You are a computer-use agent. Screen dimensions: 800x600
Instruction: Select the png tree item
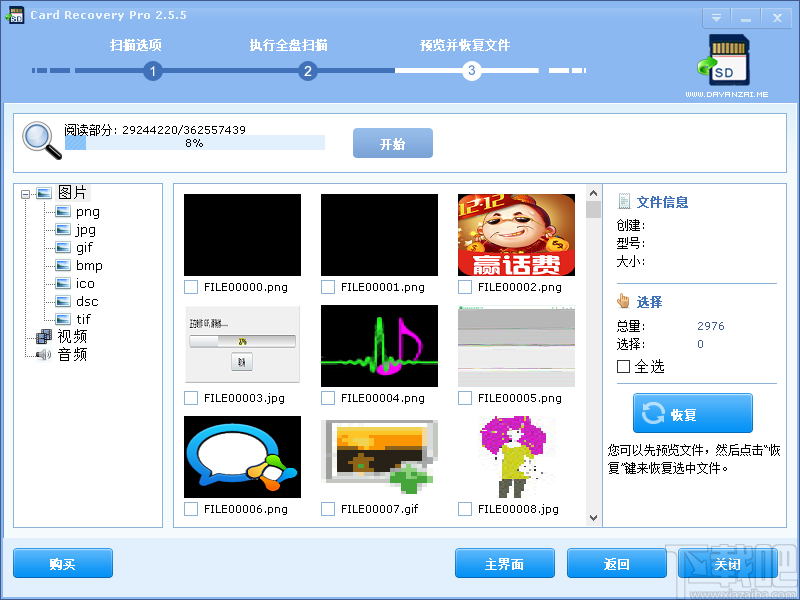(88, 212)
